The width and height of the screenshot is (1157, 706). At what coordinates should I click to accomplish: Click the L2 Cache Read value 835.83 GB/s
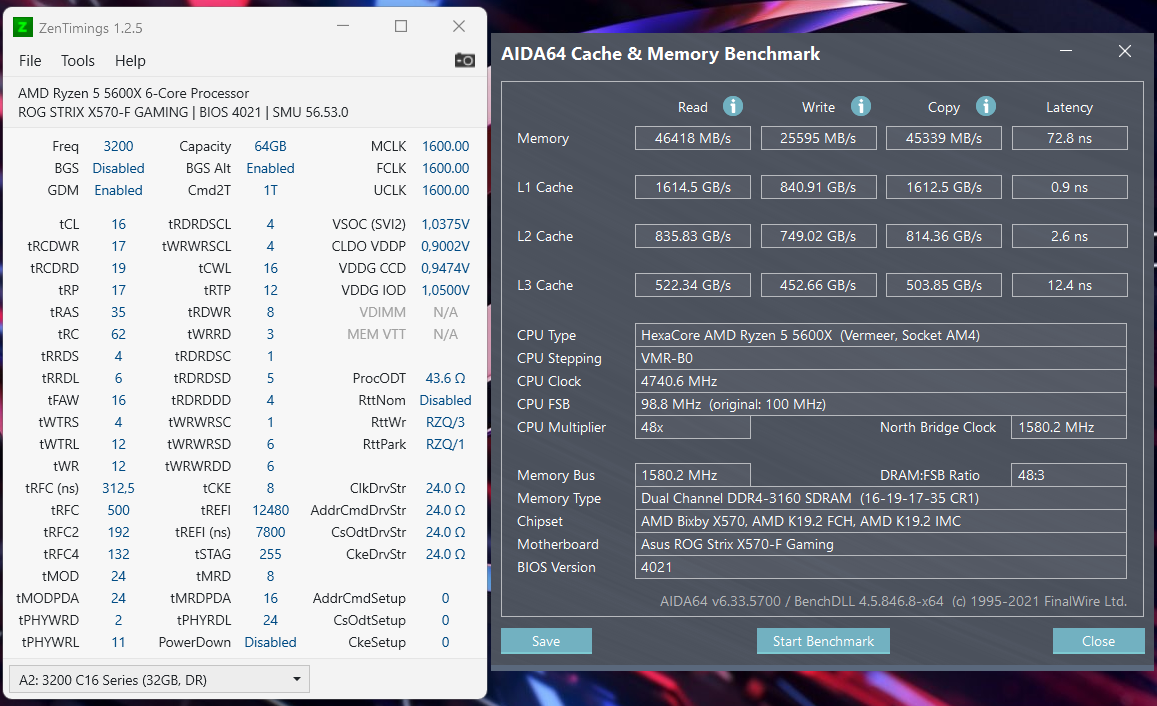pyautogui.click(x=693, y=236)
